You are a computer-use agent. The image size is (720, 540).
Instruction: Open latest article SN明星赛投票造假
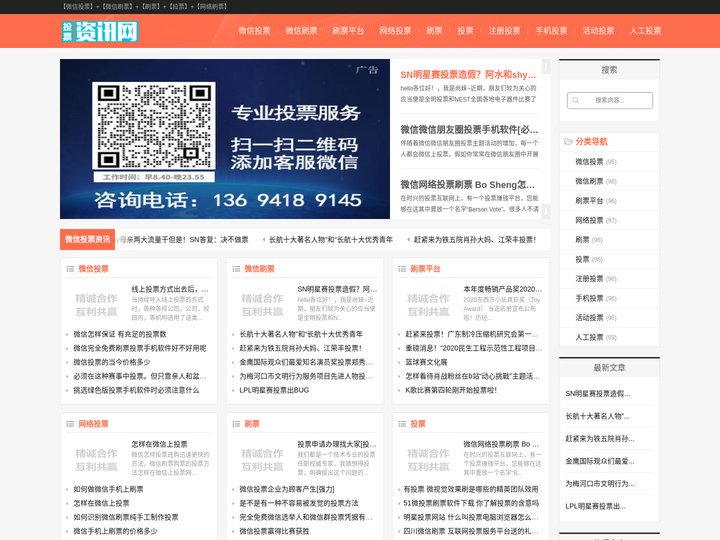597,394
